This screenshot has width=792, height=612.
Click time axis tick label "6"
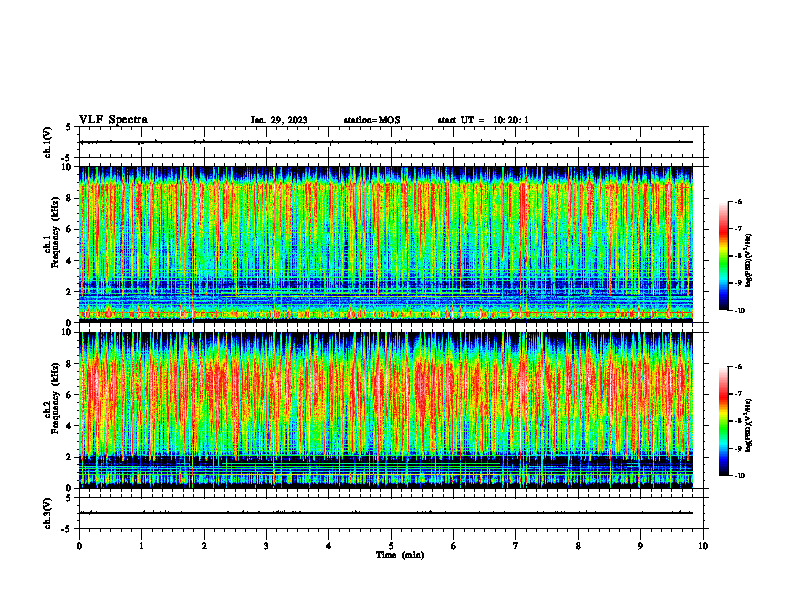click(x=454, y=546)
